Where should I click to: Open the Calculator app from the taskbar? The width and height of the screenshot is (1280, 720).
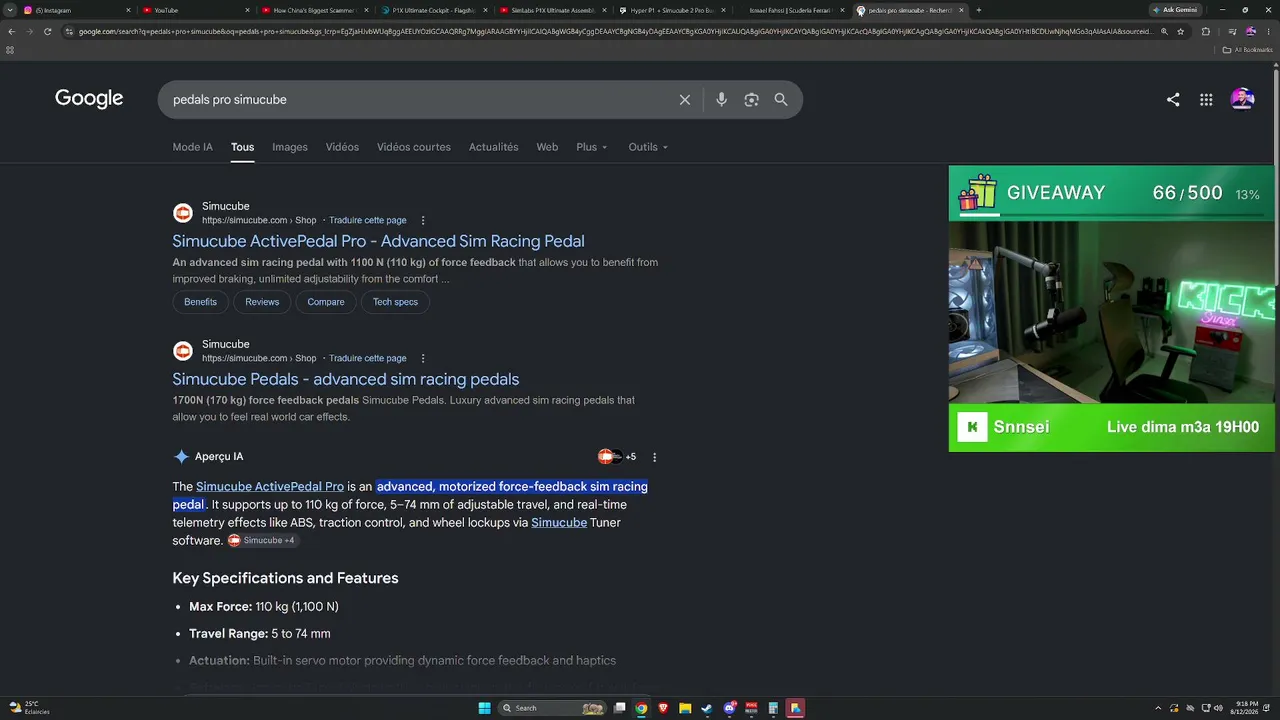click(x=773, y=708)
